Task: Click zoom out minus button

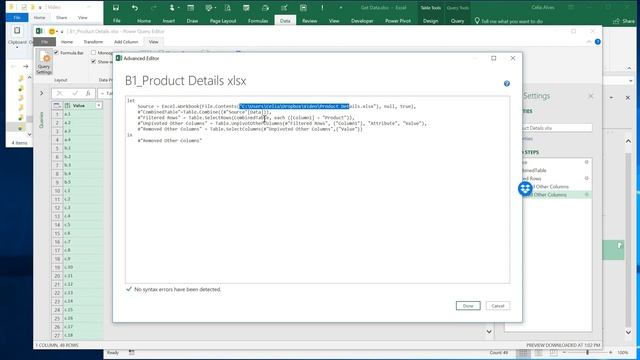Action: coord(564,353)
